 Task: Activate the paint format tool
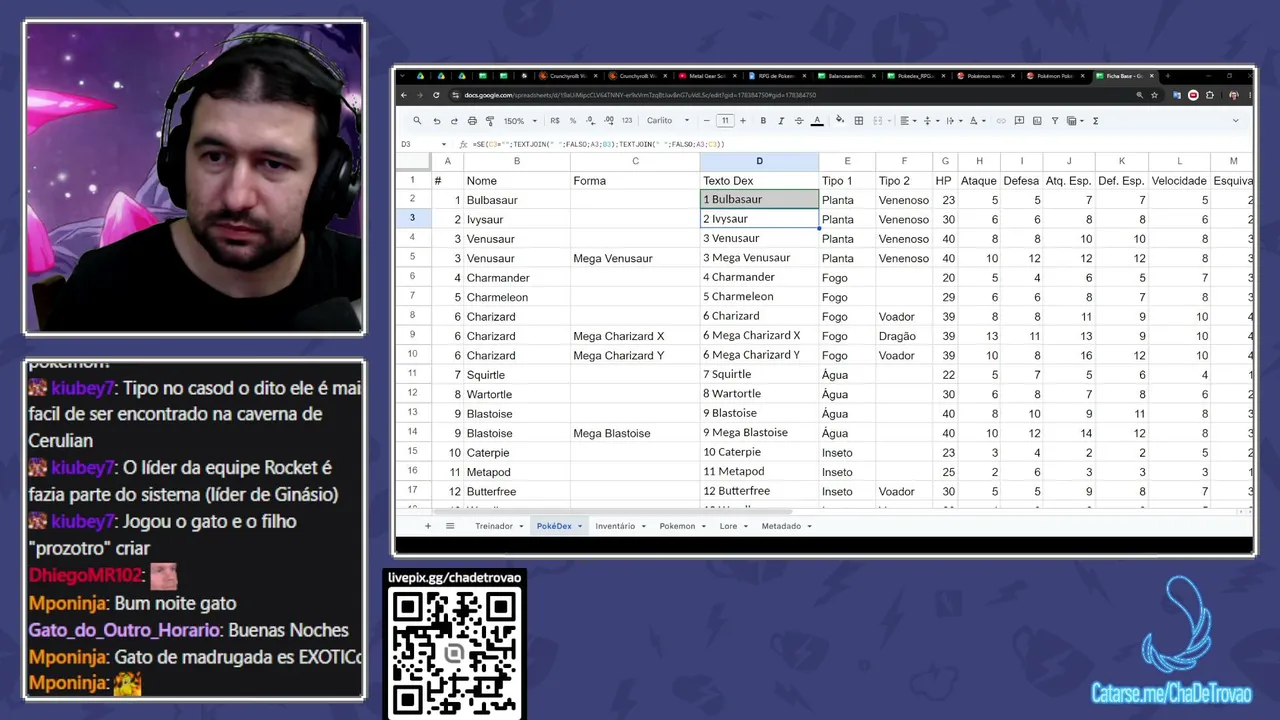pyautogui.click(x=490, y=121)
